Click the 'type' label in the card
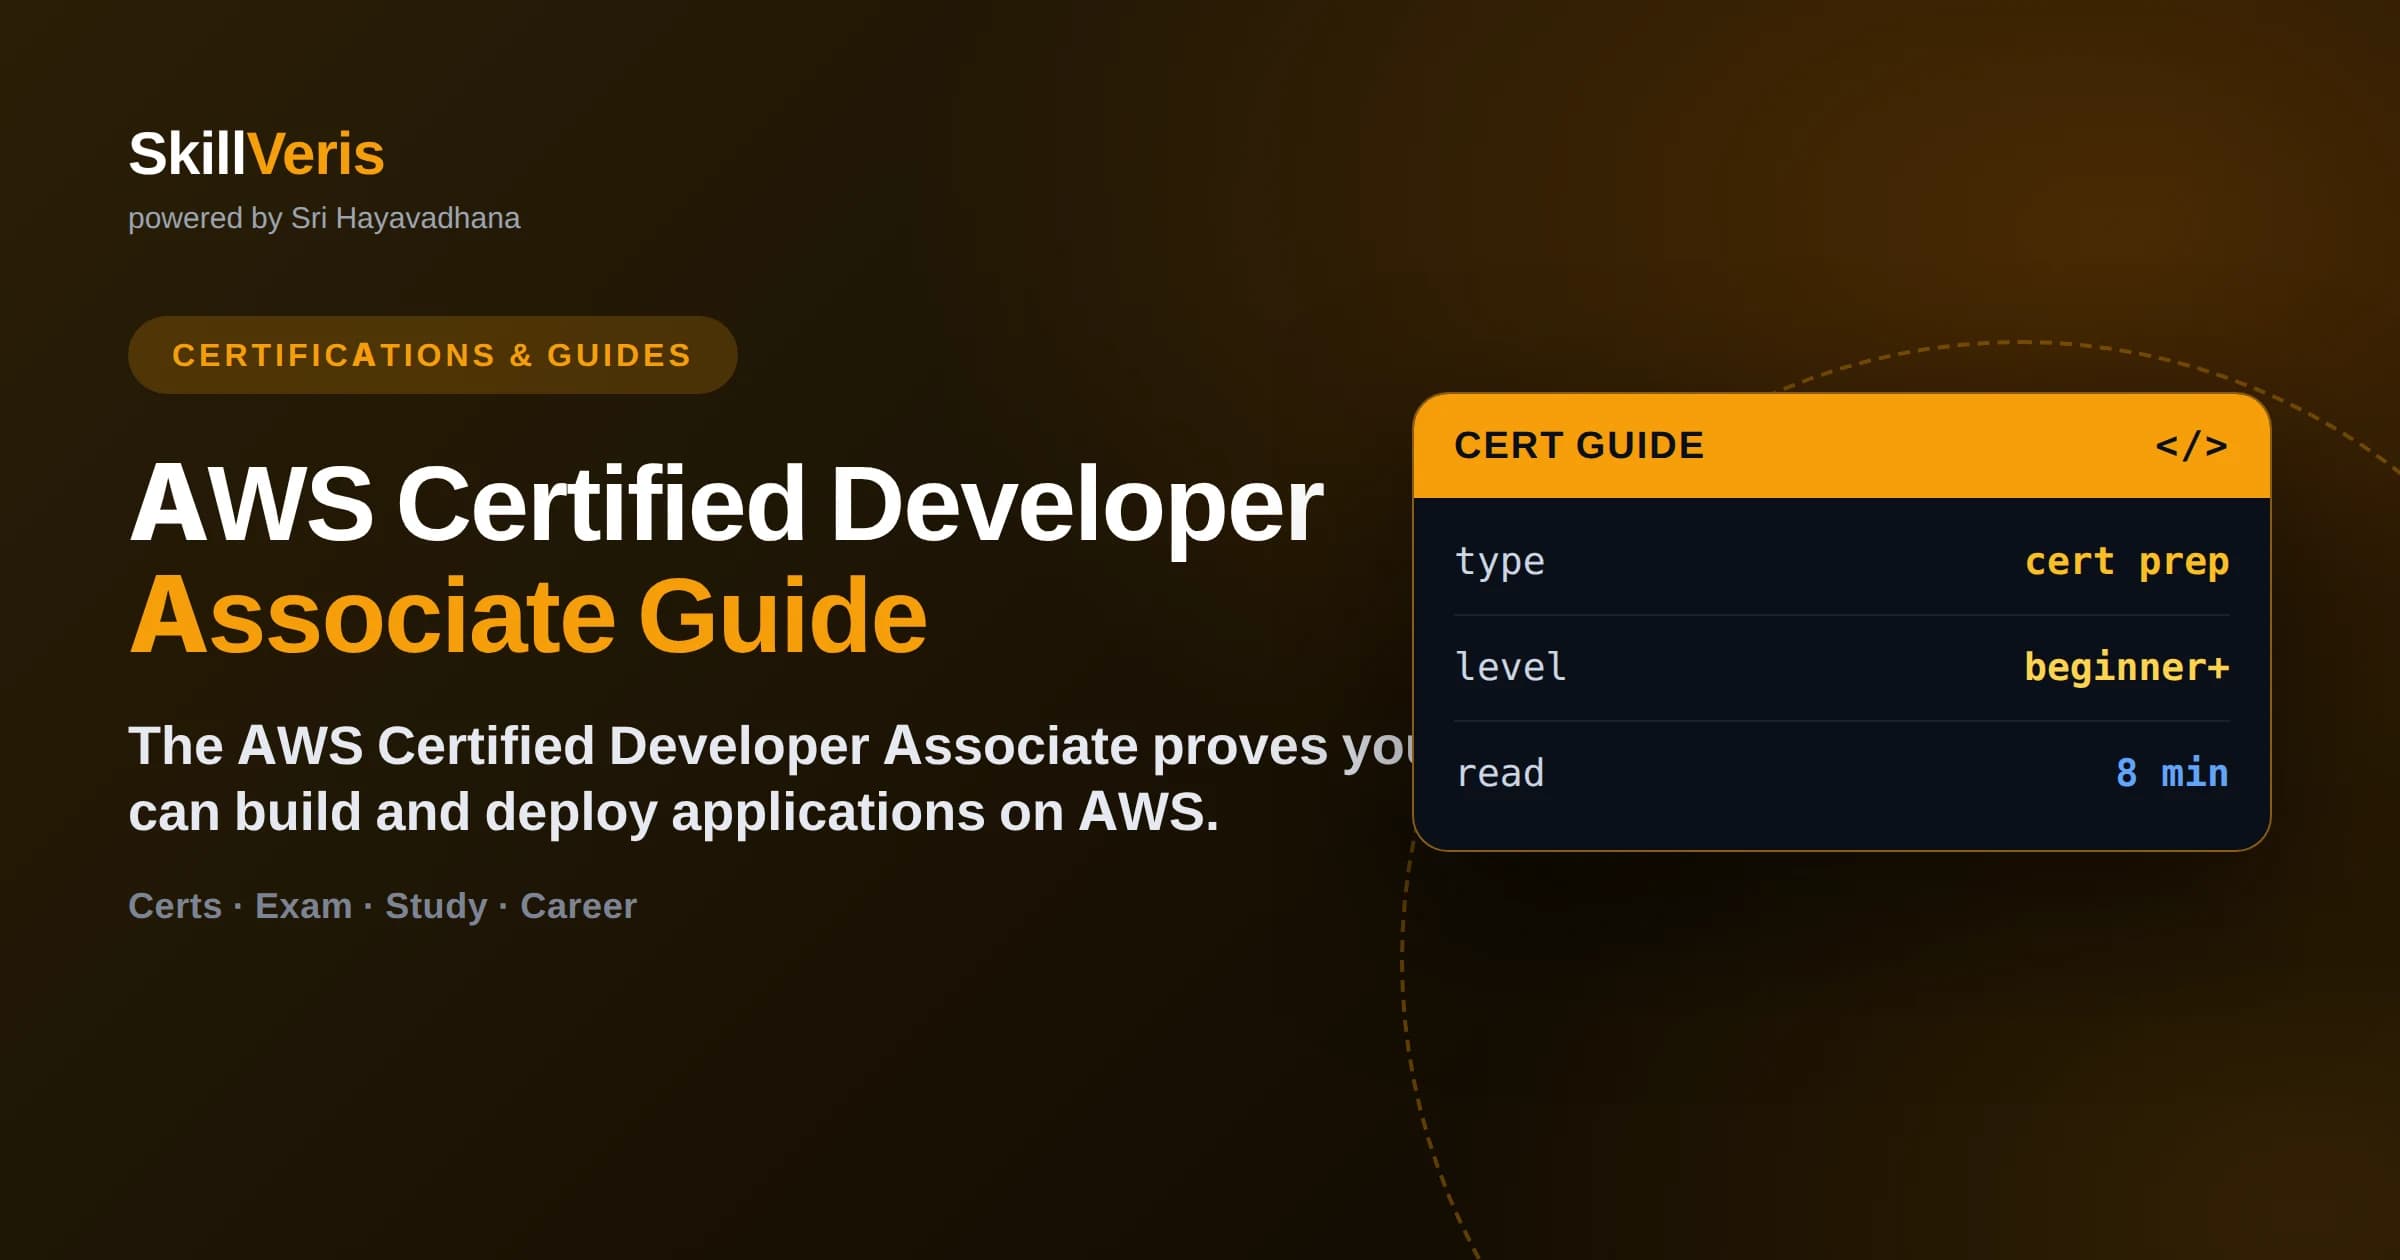2400x1260 pixels. (1499, 562)
